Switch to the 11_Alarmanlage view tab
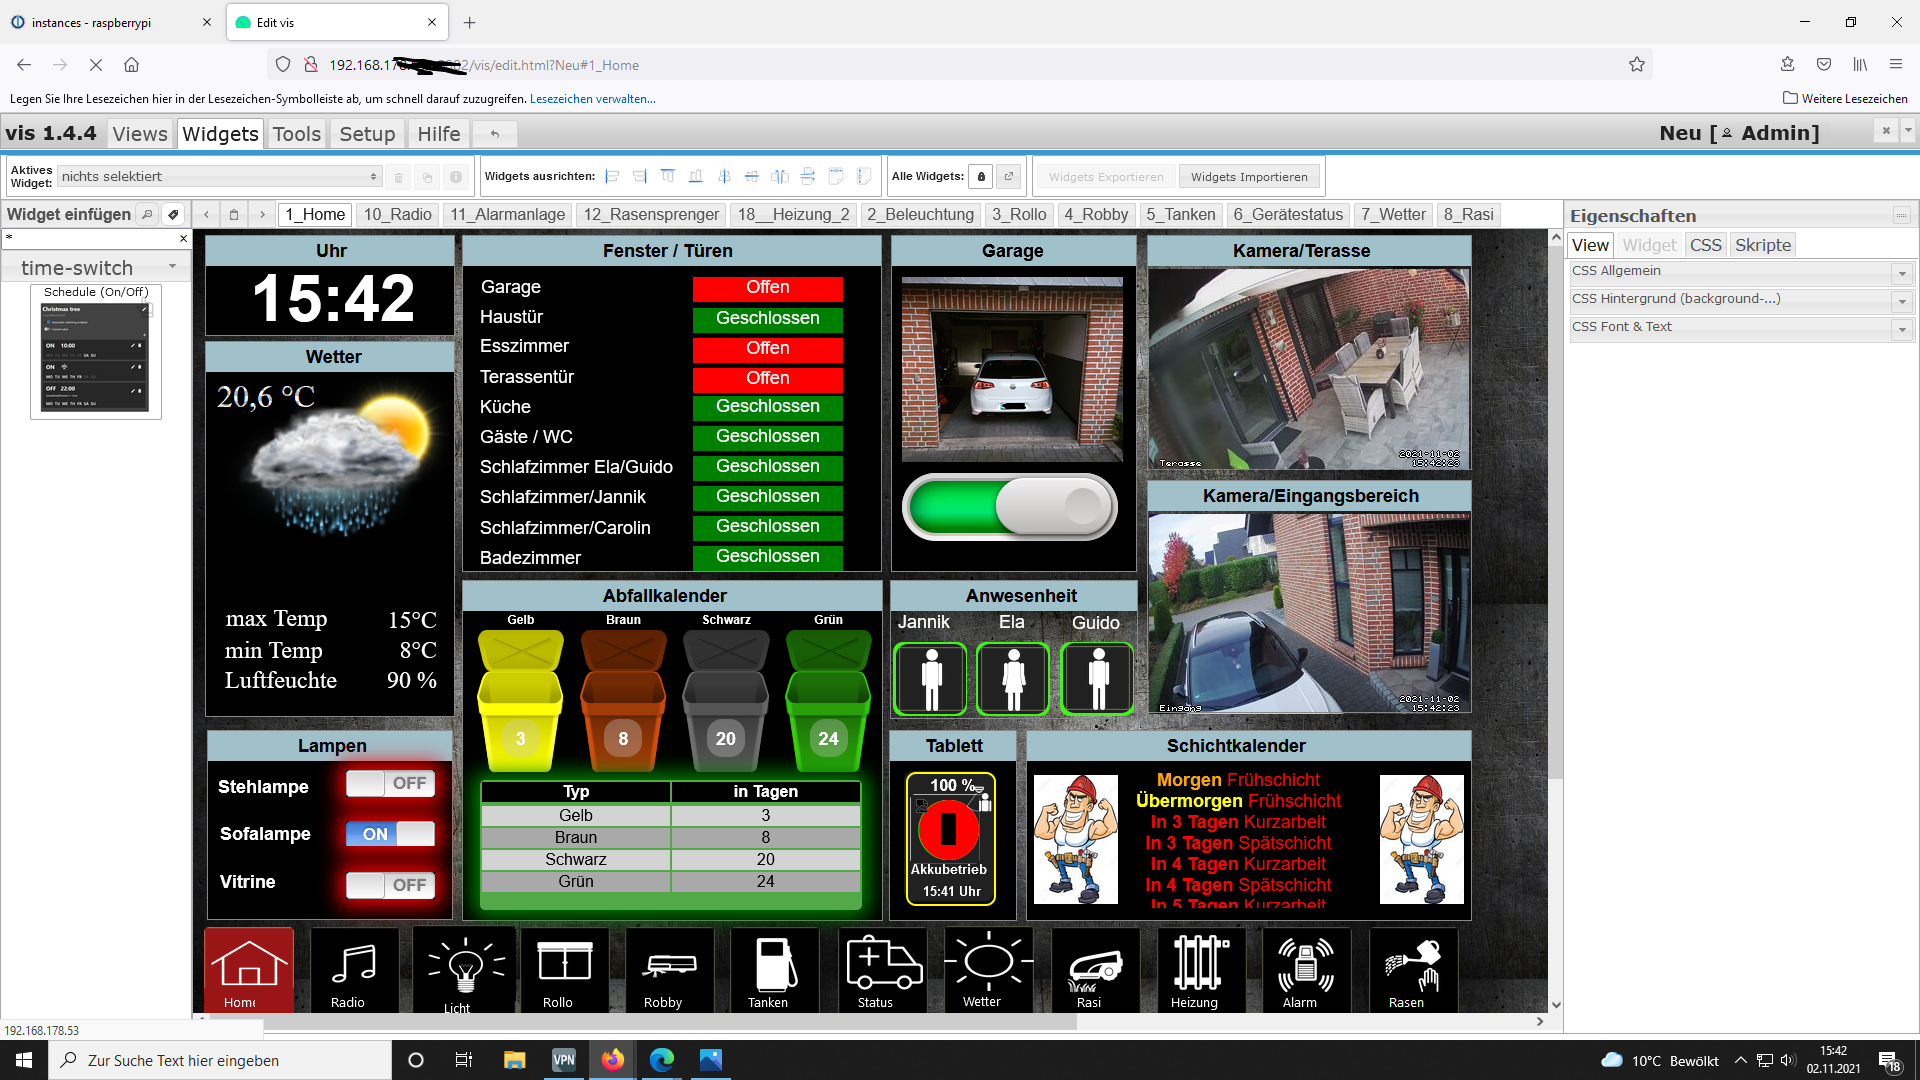 507,214
